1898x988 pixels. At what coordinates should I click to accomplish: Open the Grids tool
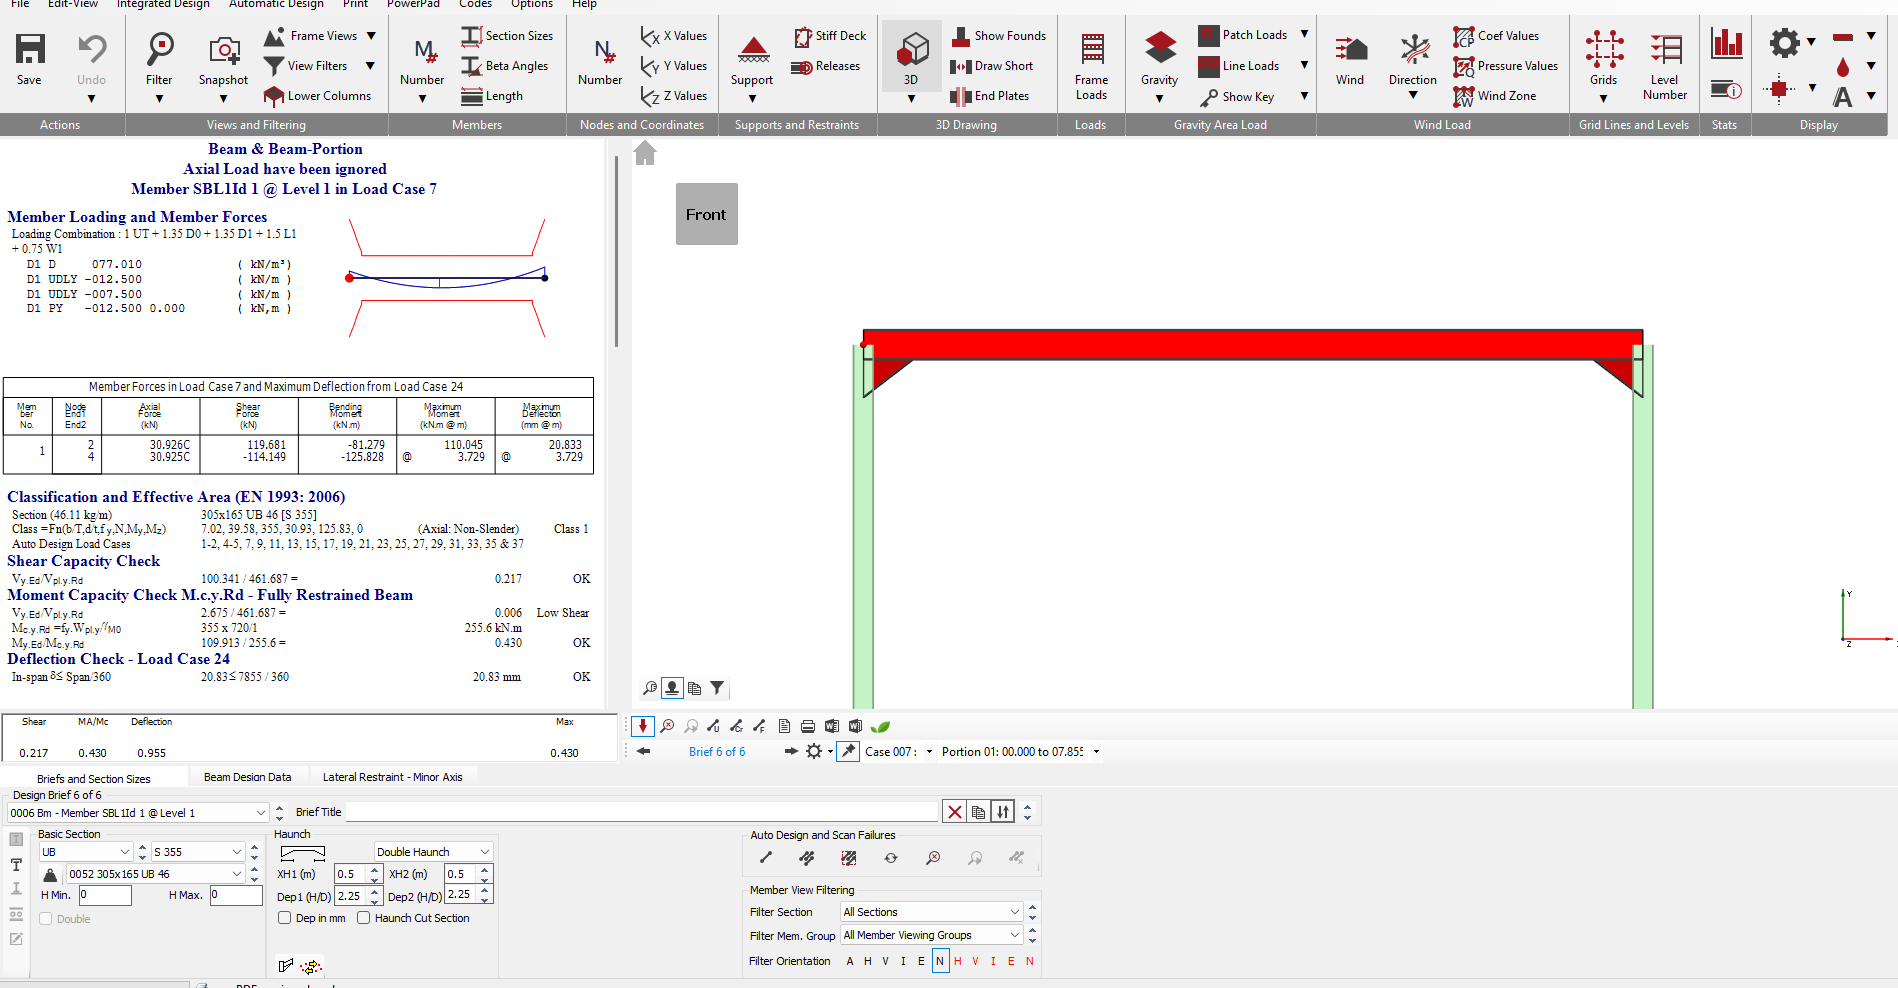(x=1603, y=49)
